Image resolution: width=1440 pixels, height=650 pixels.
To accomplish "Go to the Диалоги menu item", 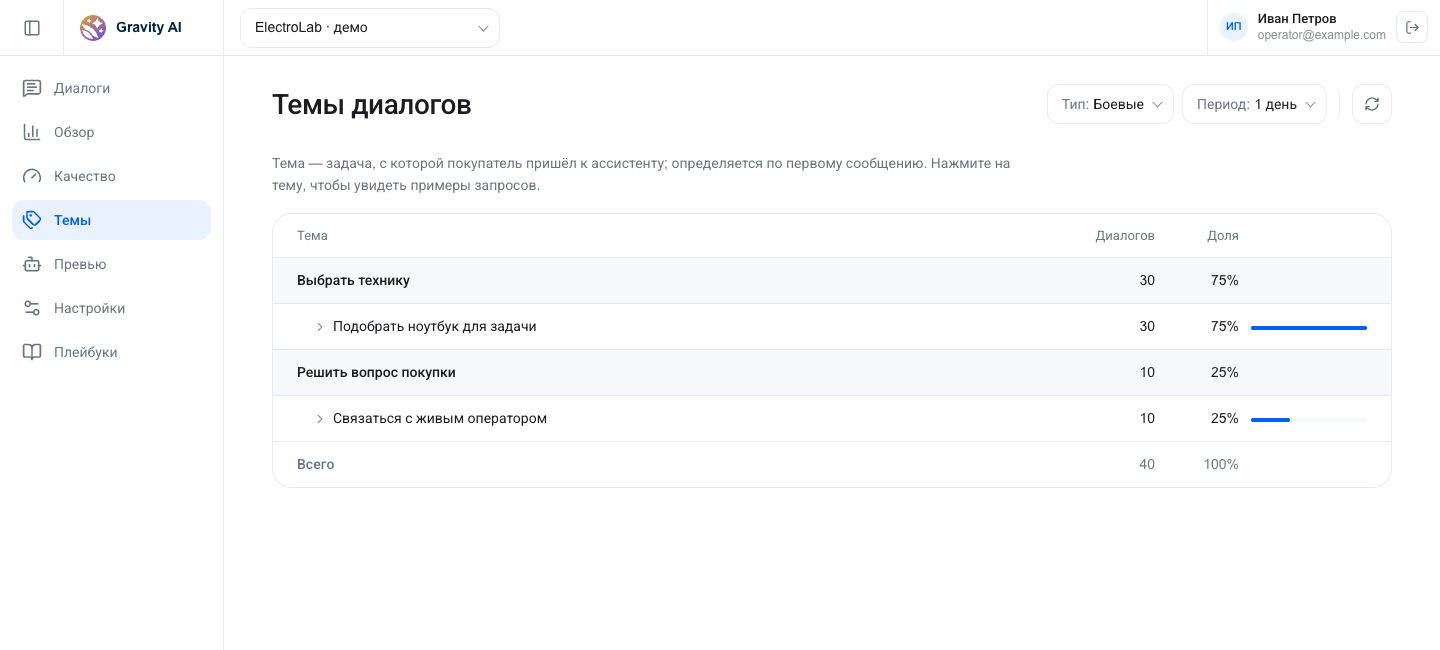I will coord(111,88).
